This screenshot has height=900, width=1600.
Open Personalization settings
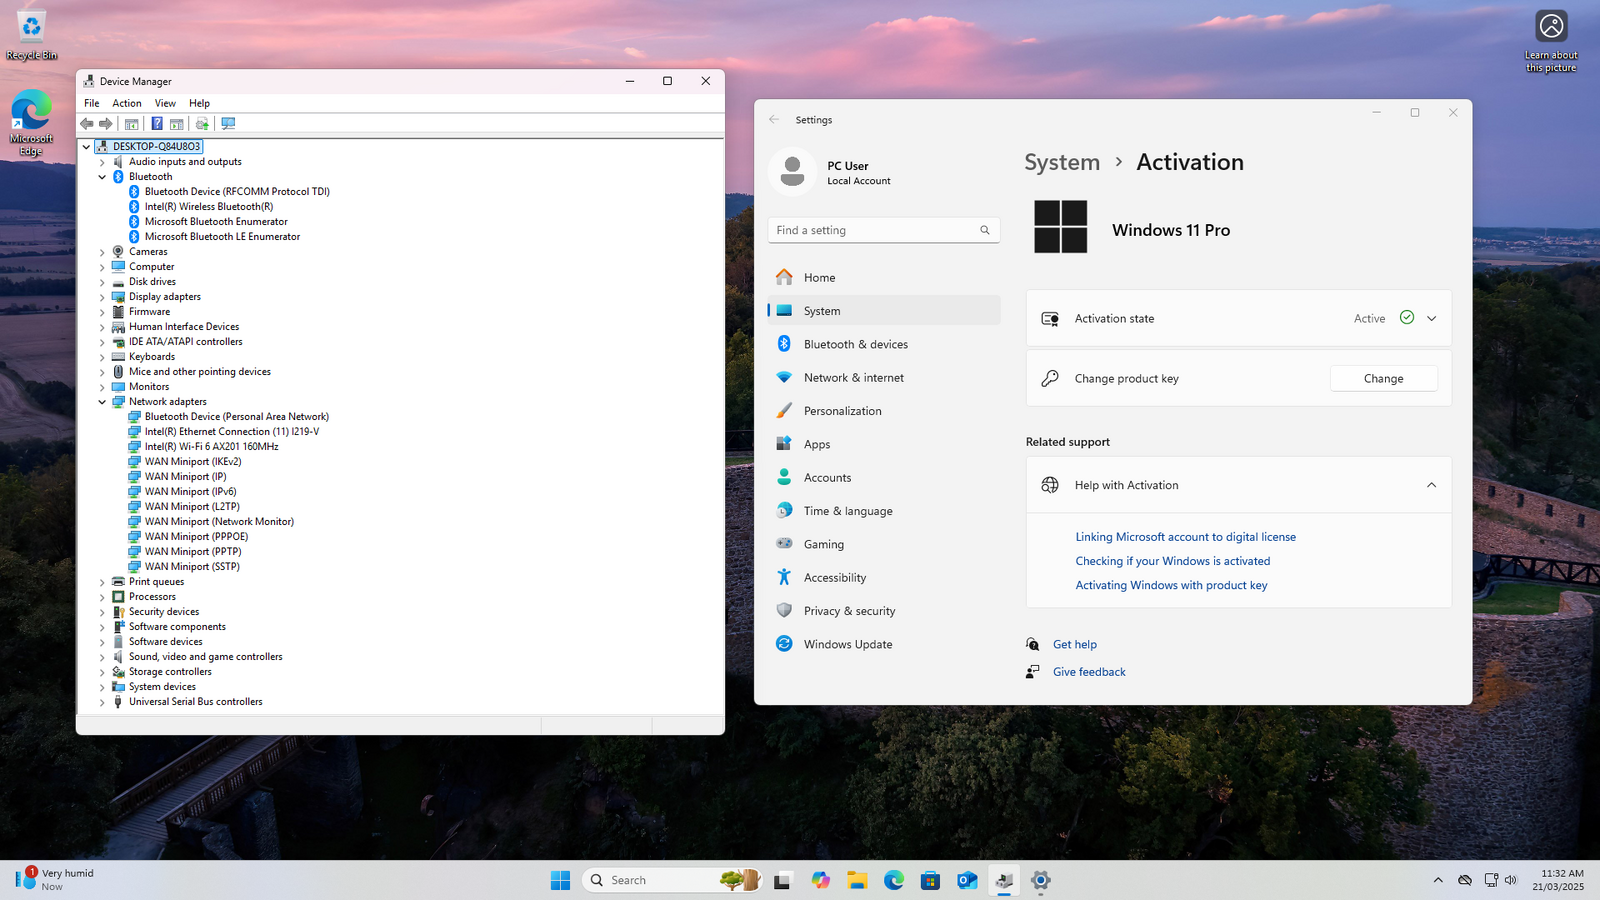(884, 411)
